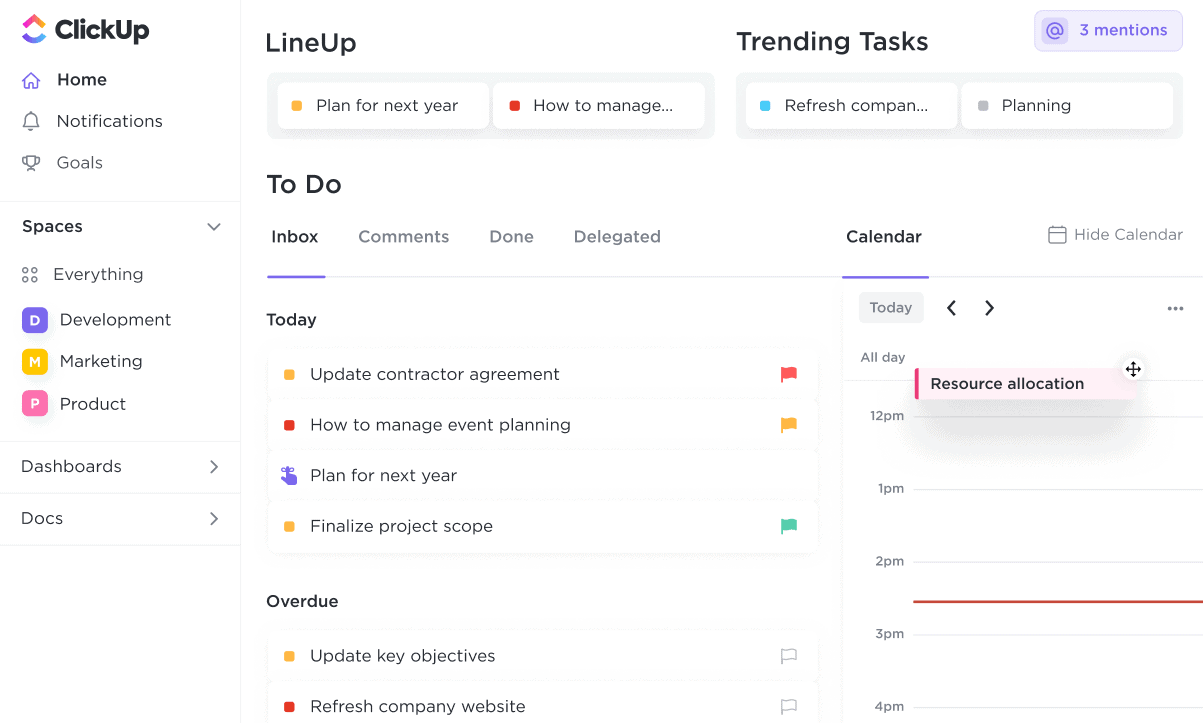Toggle empty flag on Update key objectives
1203x723 pixels.
(x=789, y=656)
